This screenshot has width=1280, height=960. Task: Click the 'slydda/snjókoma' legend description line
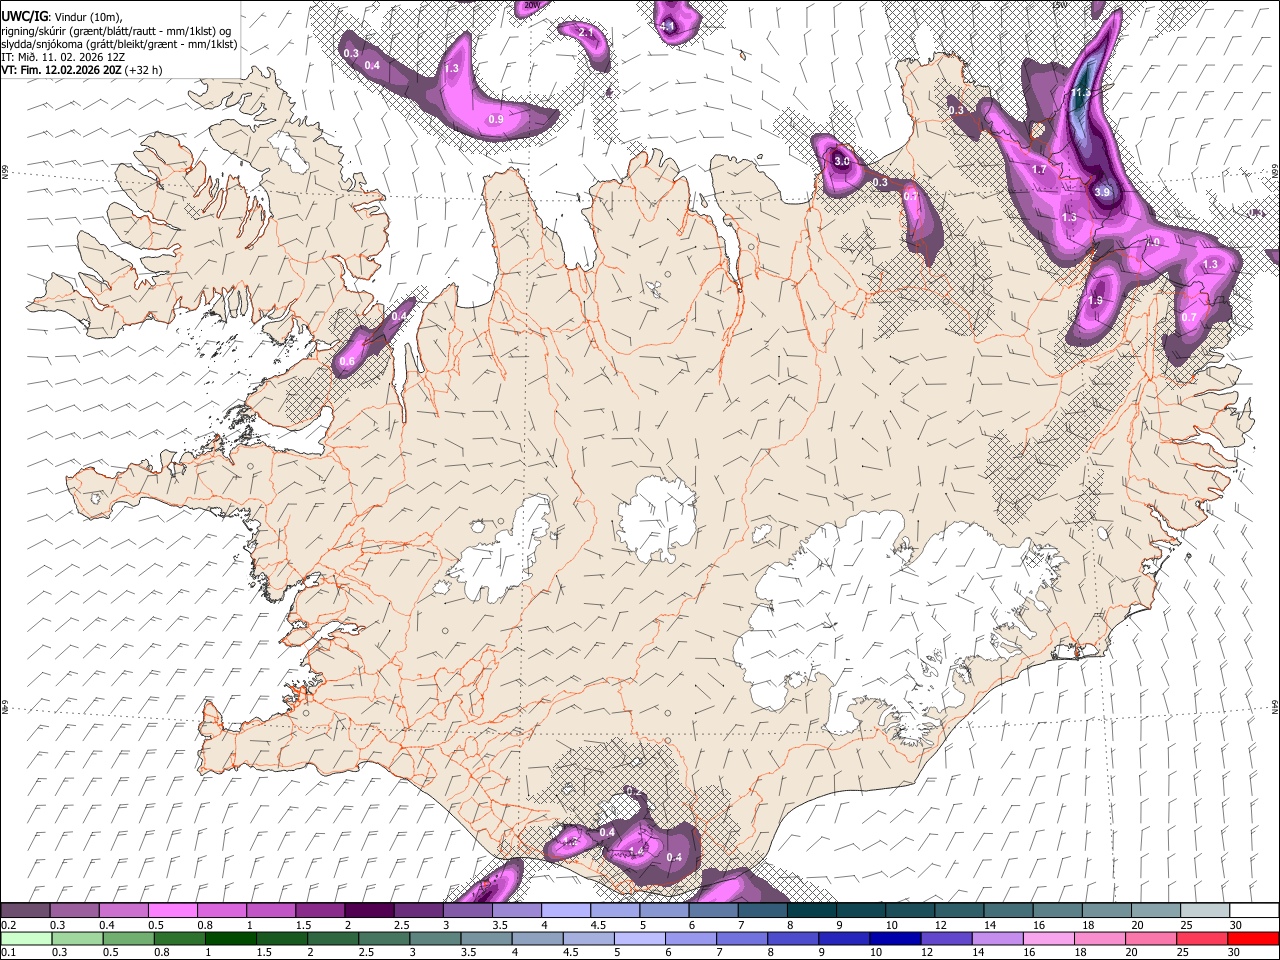pos(119,44)
